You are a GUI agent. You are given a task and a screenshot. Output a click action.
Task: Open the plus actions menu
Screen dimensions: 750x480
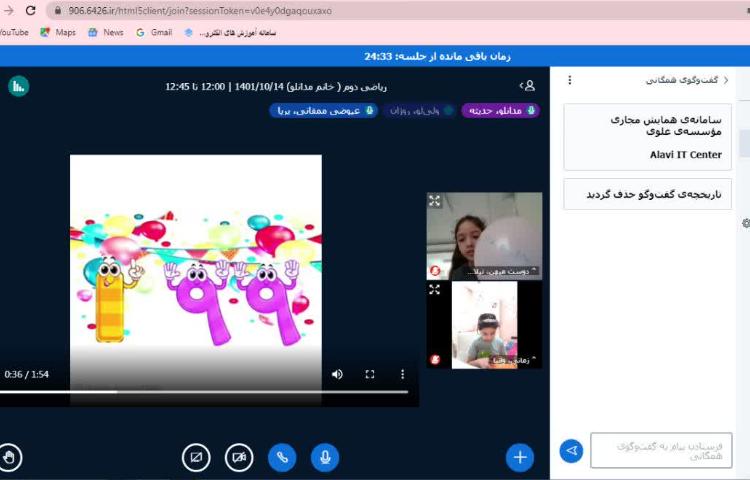coord(520,458)
